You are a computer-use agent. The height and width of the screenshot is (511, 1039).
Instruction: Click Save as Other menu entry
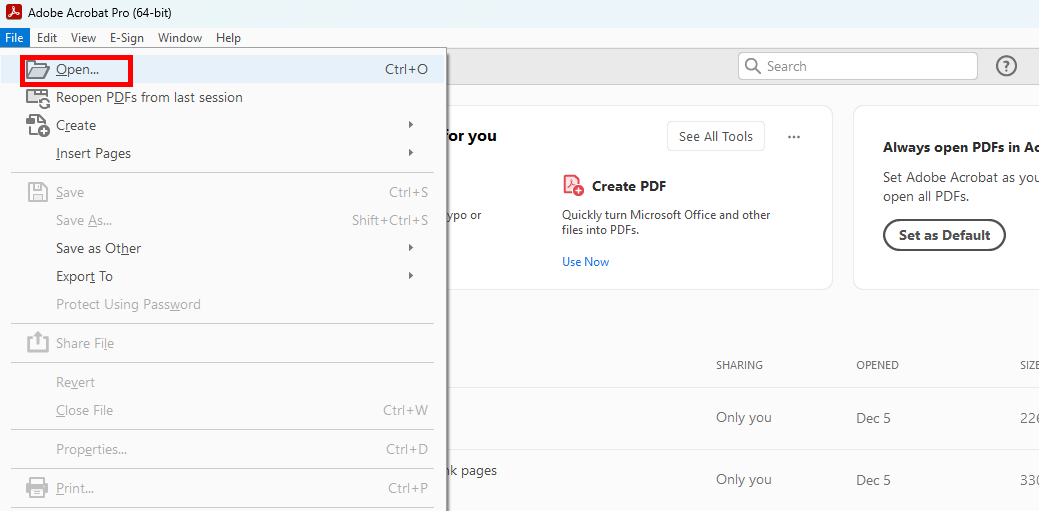(x=223, y=248)
